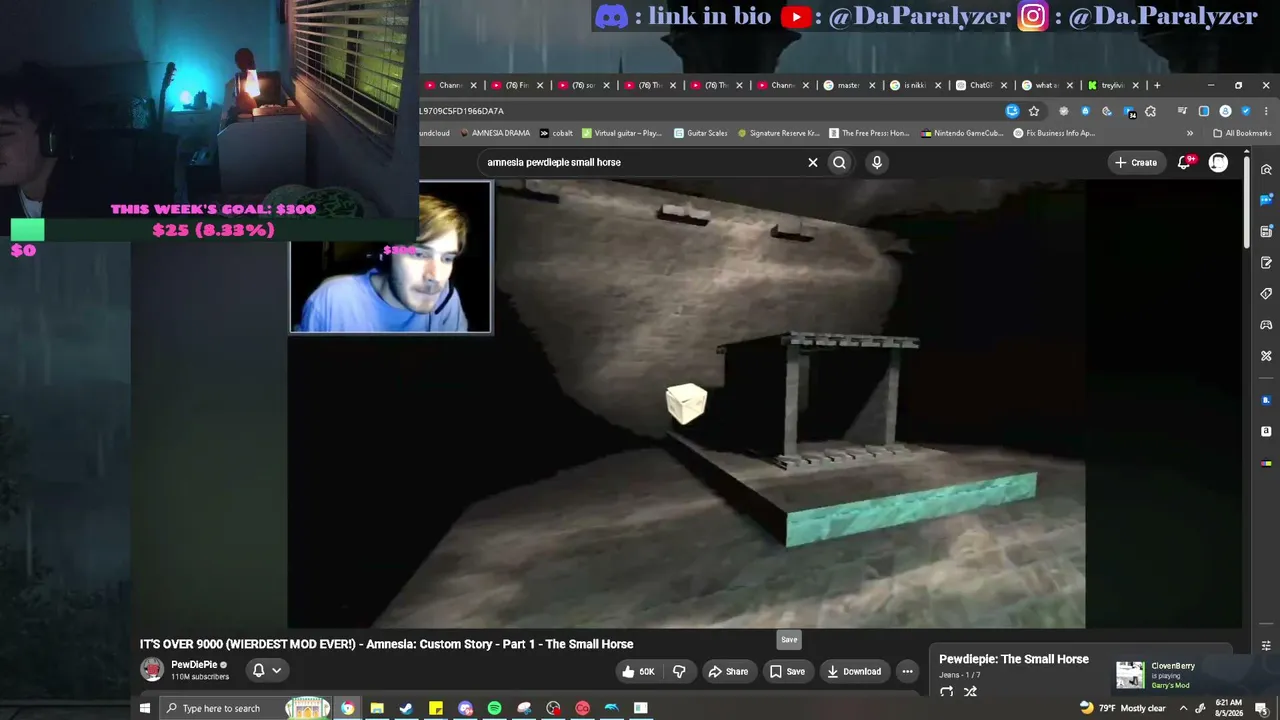Open the sidebar game controller icon
Screen dimensions: 1280x720
1266,325
